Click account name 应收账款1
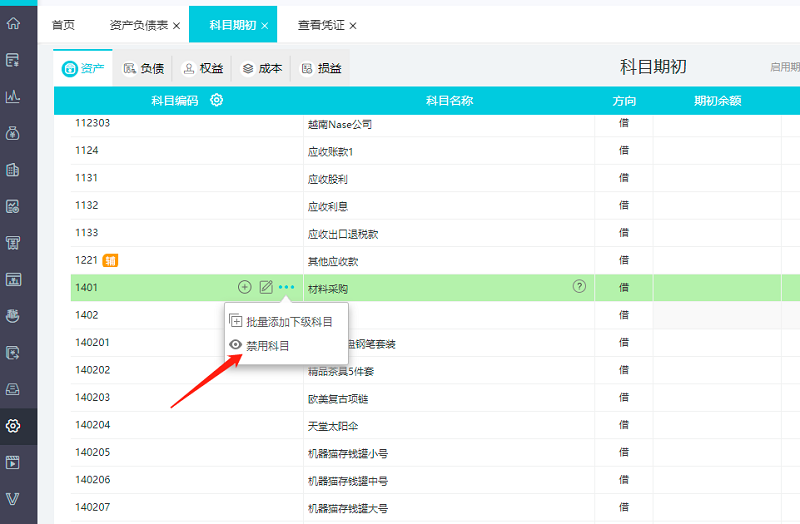The width and height of the screenshot is (800, 524). click(330, 152)
